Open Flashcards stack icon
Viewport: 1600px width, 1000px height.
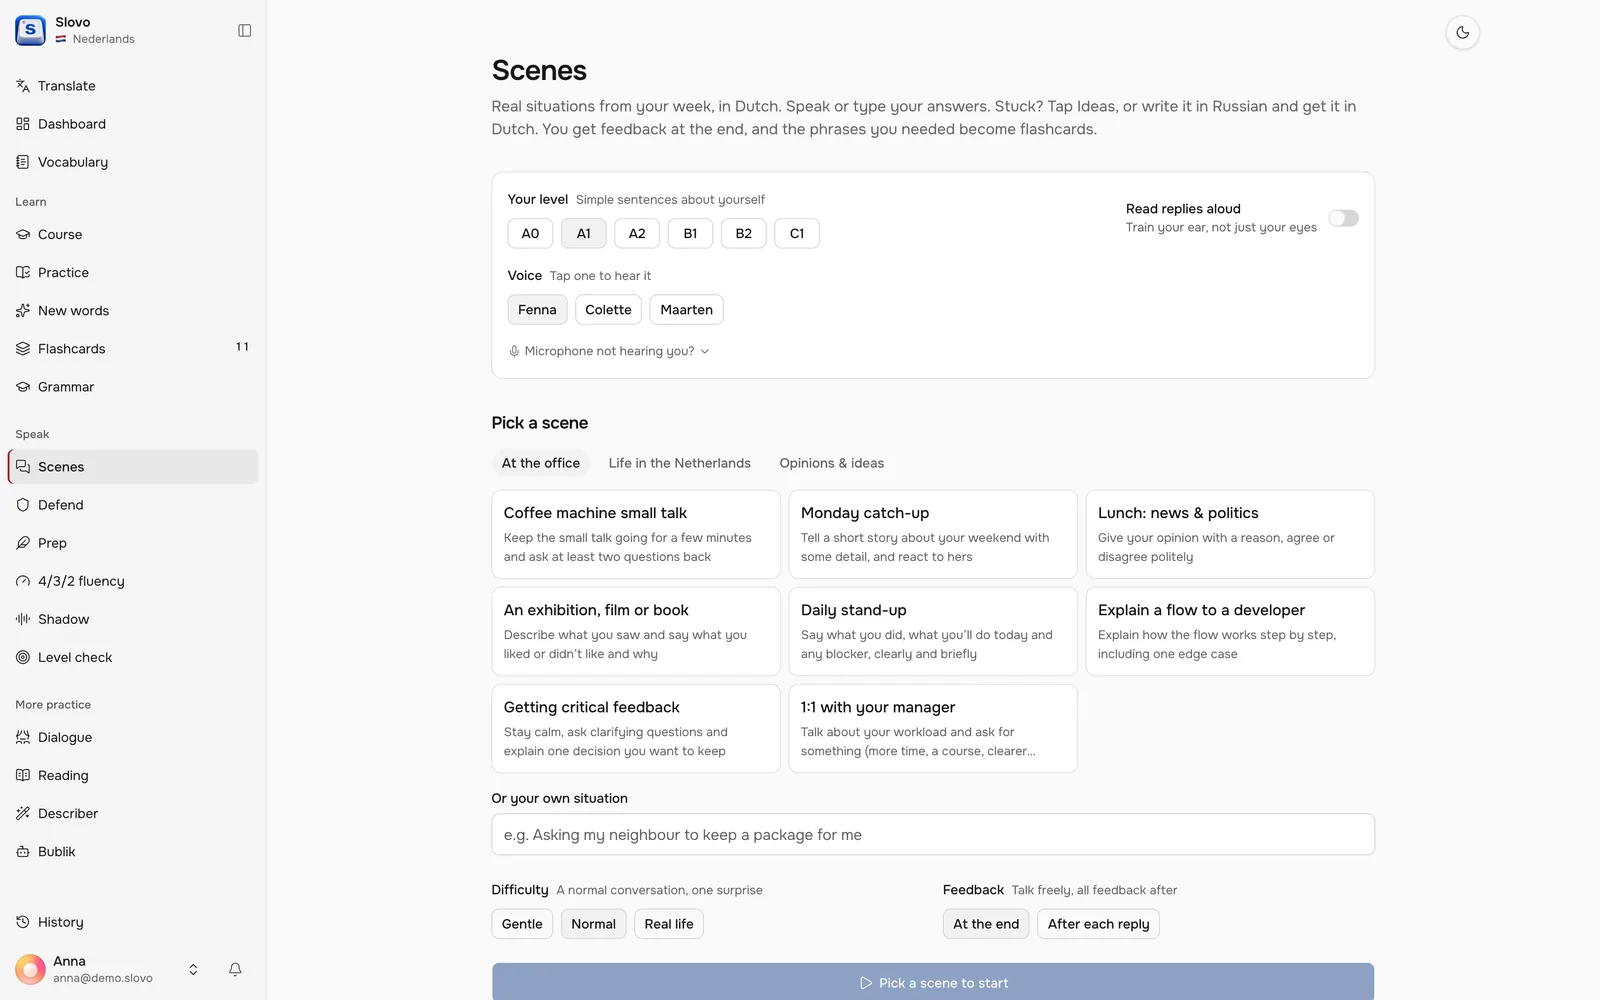coord(23,349)
